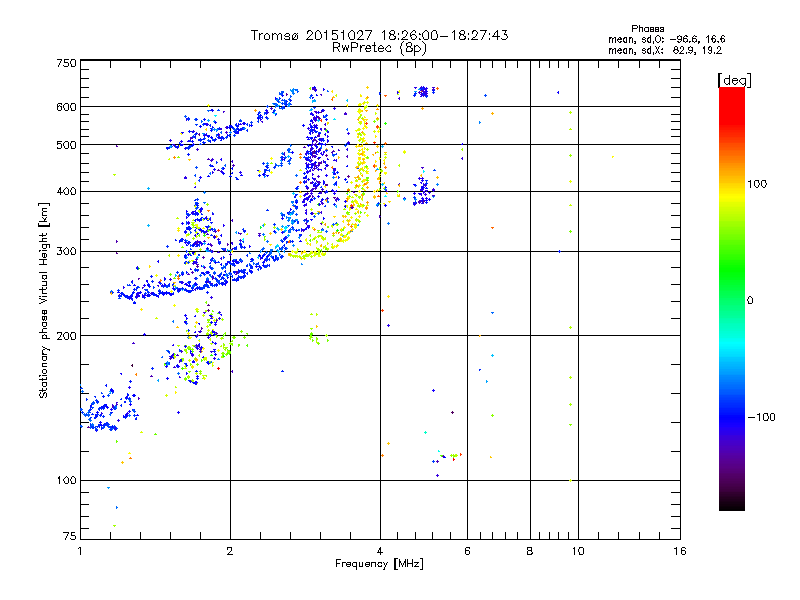800x600 pixels.
Task: Click the x-axis tick label '8'
Action: coord(530,551)
